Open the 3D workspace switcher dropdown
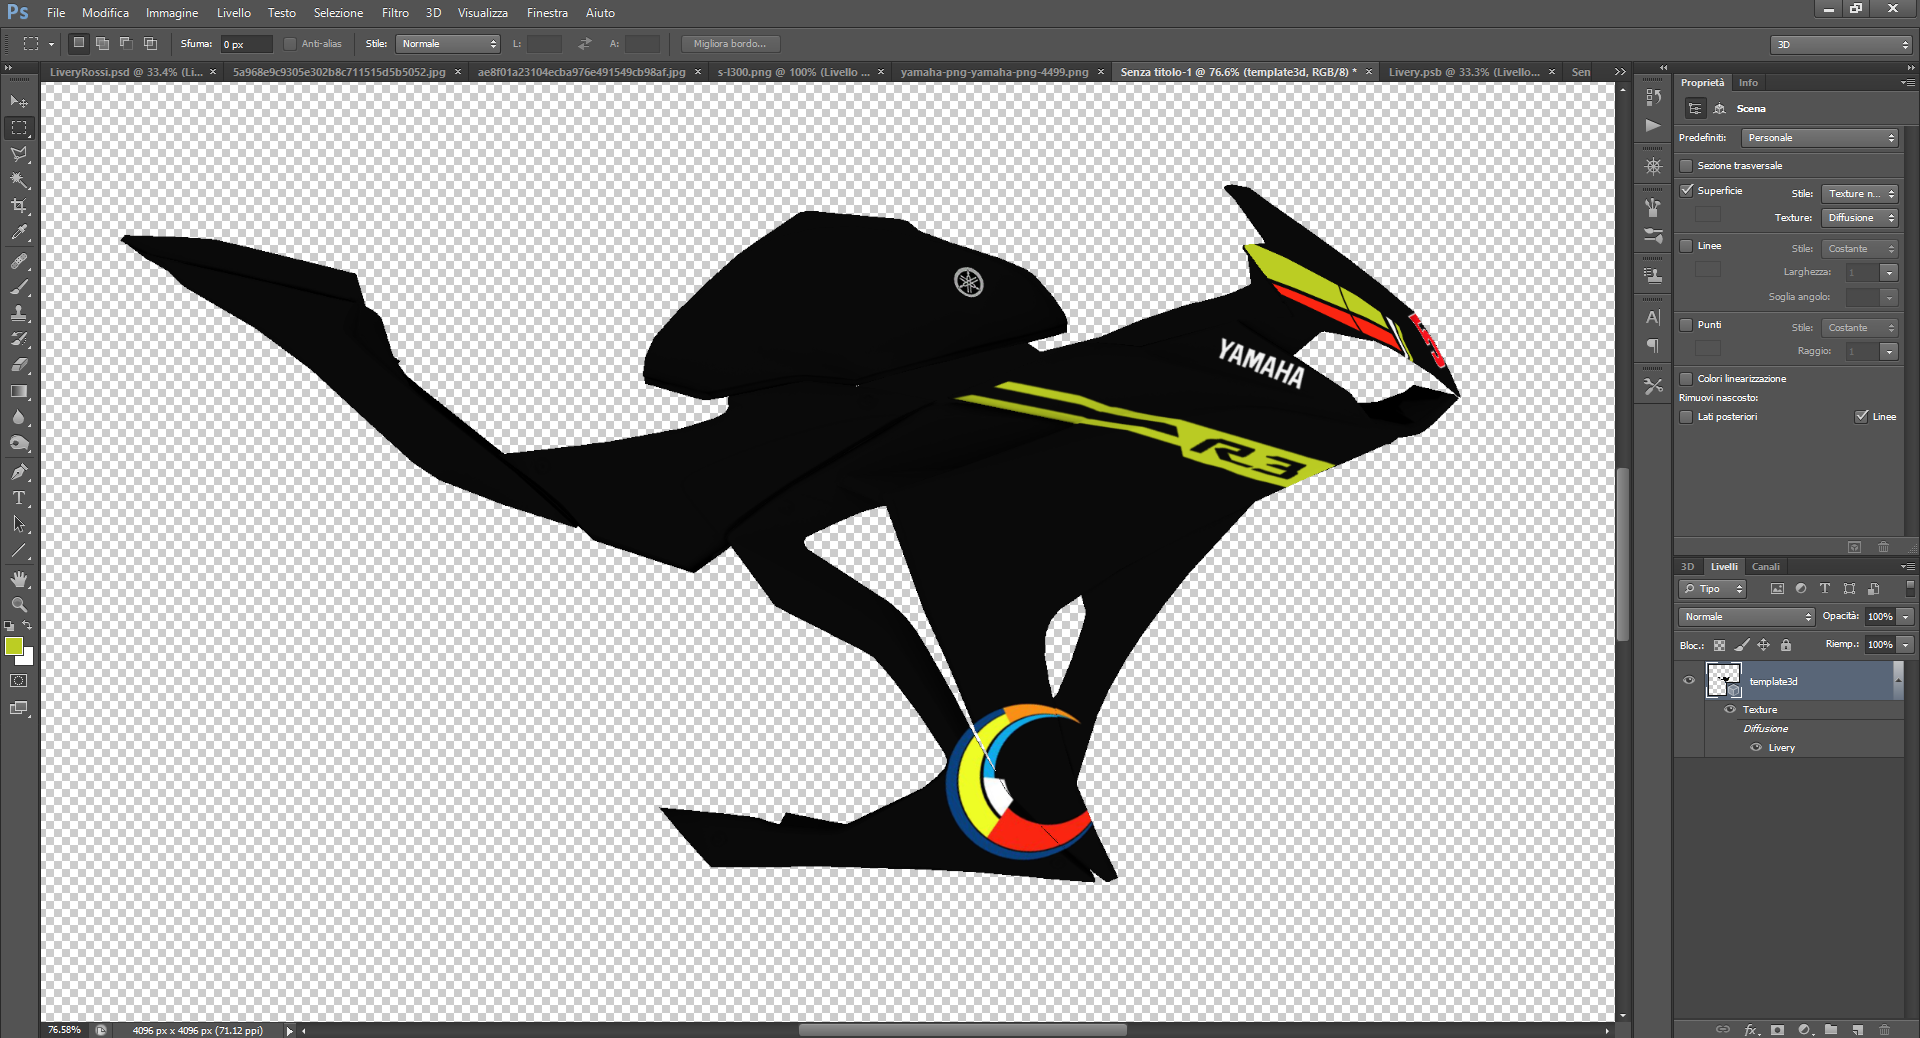This screenshot has height=1038, width=1920. pos(1841,45)
